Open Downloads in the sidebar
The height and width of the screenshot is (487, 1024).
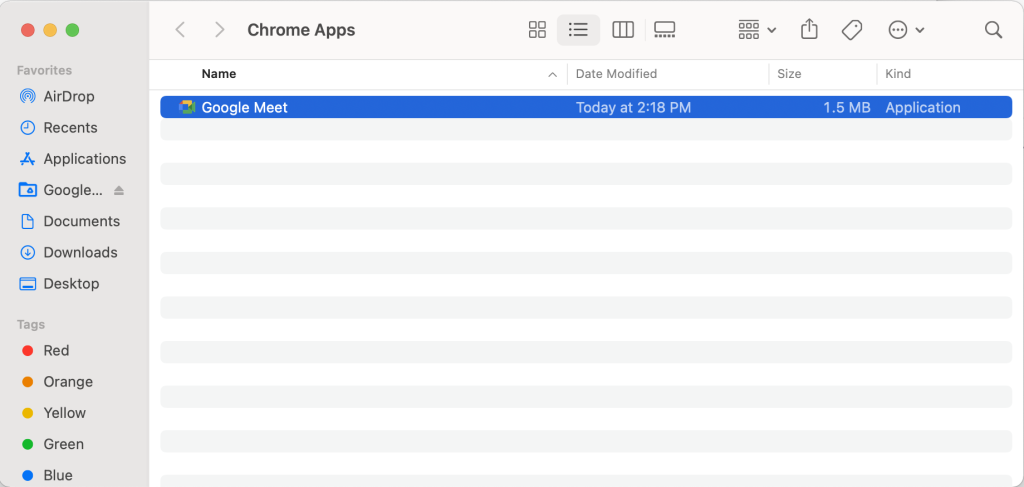pyautogui.click(x=80, y=253)
